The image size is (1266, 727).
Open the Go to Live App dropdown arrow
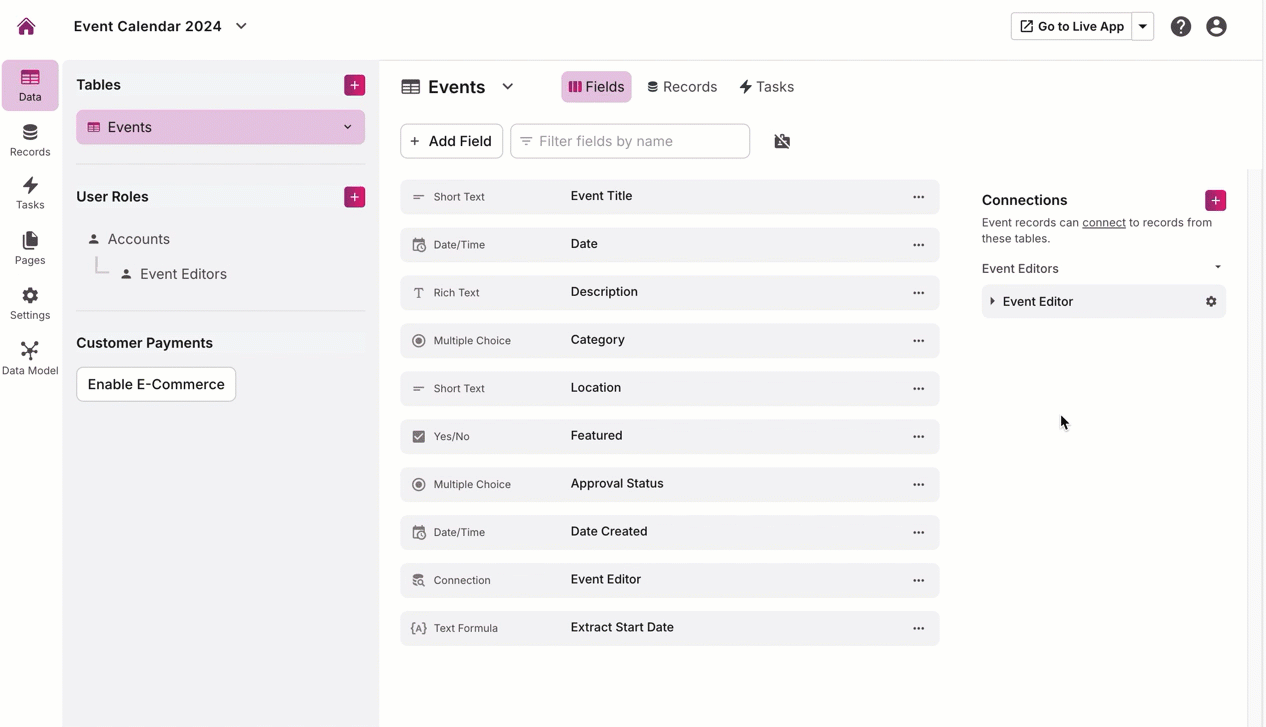pyautogui.click(x=1143, y=26)
